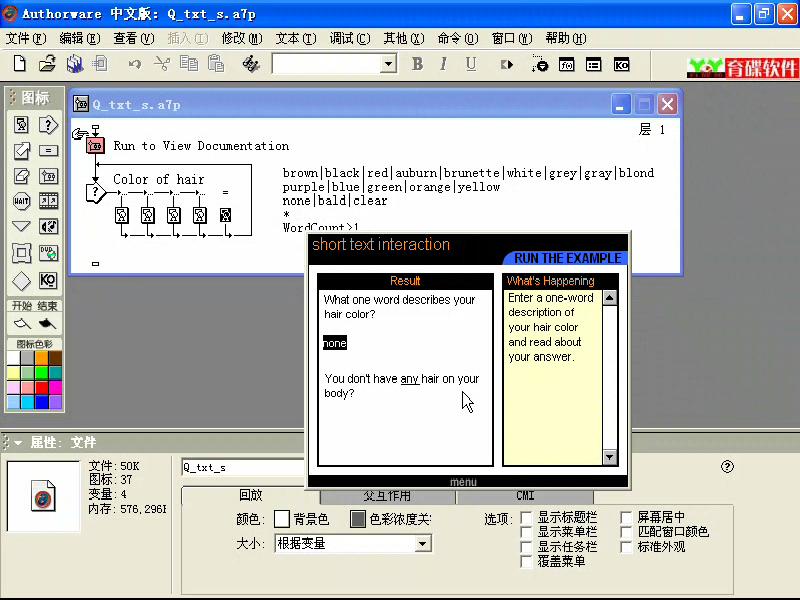Open the 帮助(H) menu
The image size is (800, 600).
pos(566,38)
